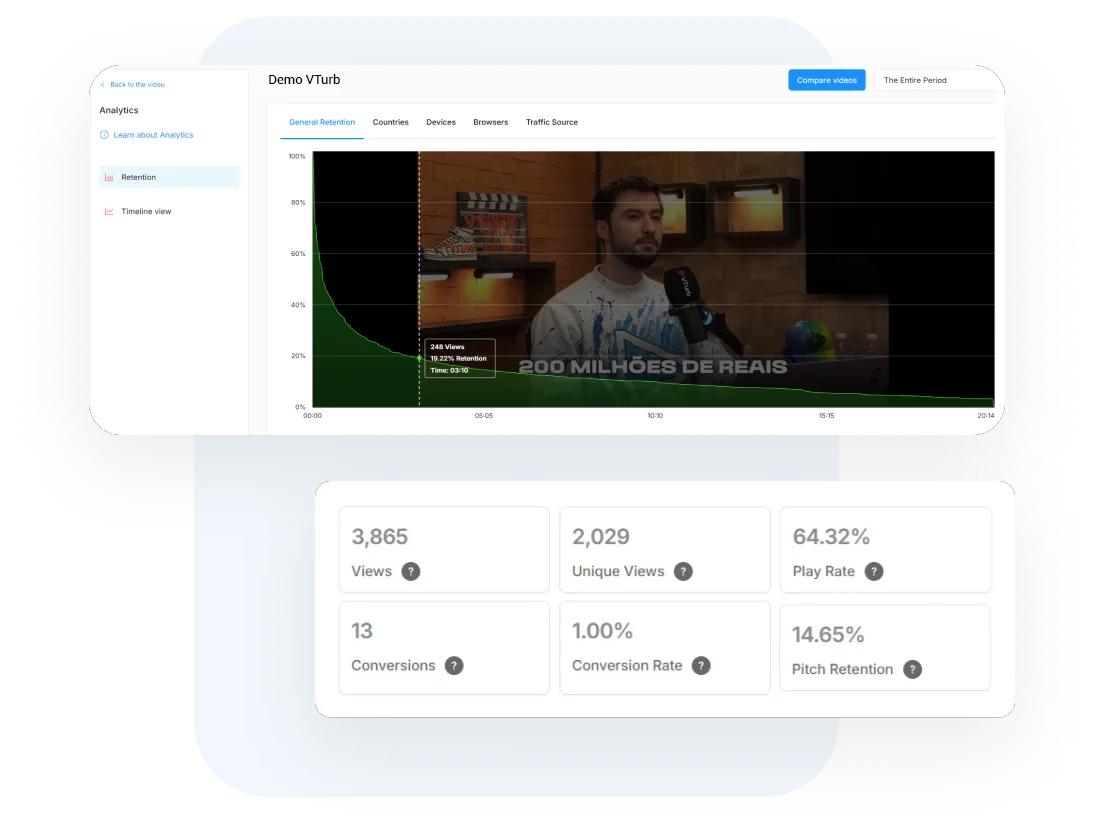Select the Browsers tab
The height and width of the screenshot is (837, 1102).
click(x=490, y=123)
